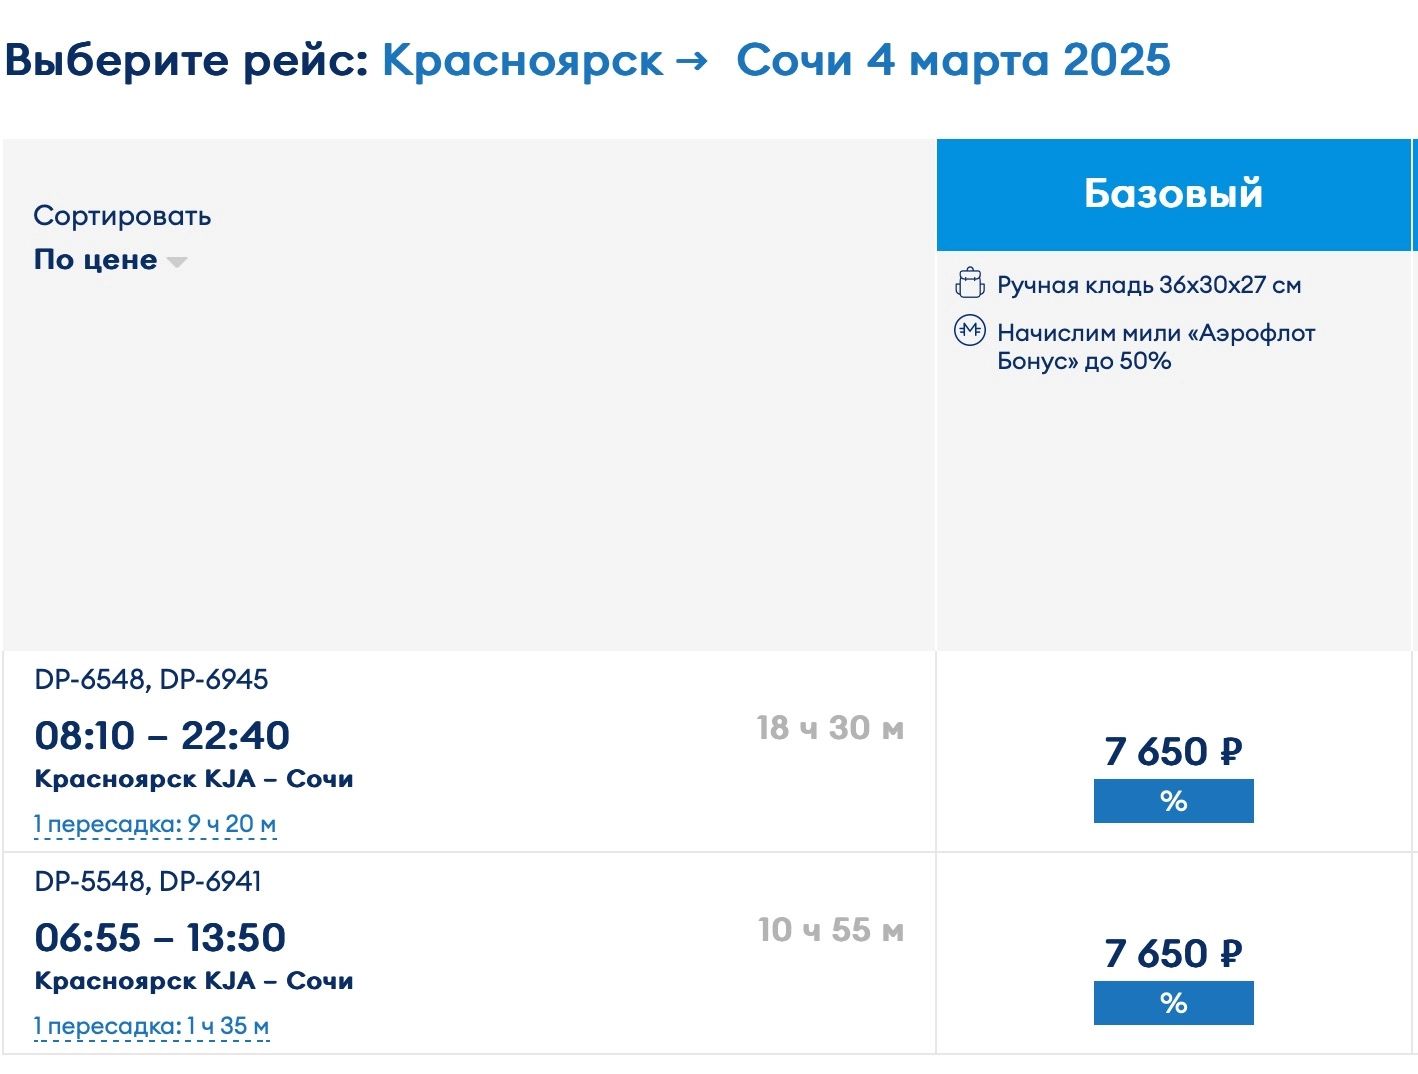Select the flight row 08:10 – 22:40

click(x=469, y=752)
